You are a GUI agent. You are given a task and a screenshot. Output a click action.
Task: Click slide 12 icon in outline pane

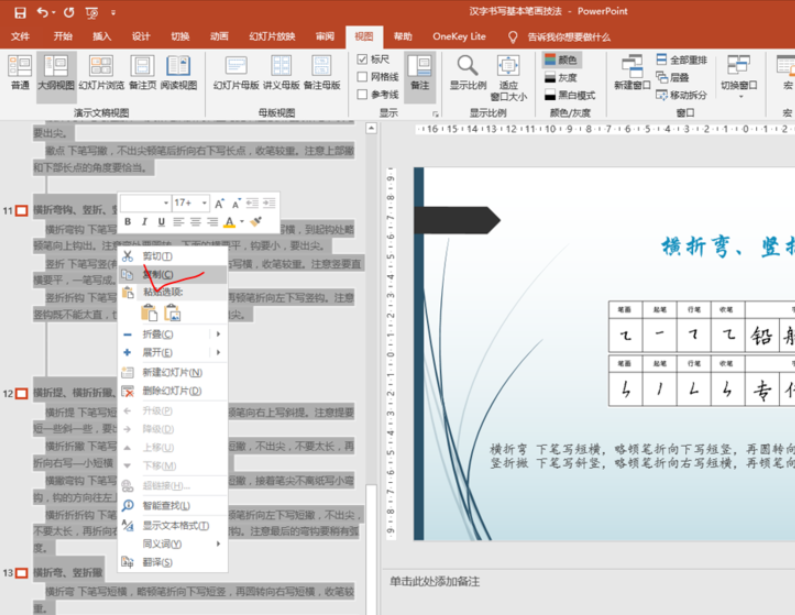21,394
